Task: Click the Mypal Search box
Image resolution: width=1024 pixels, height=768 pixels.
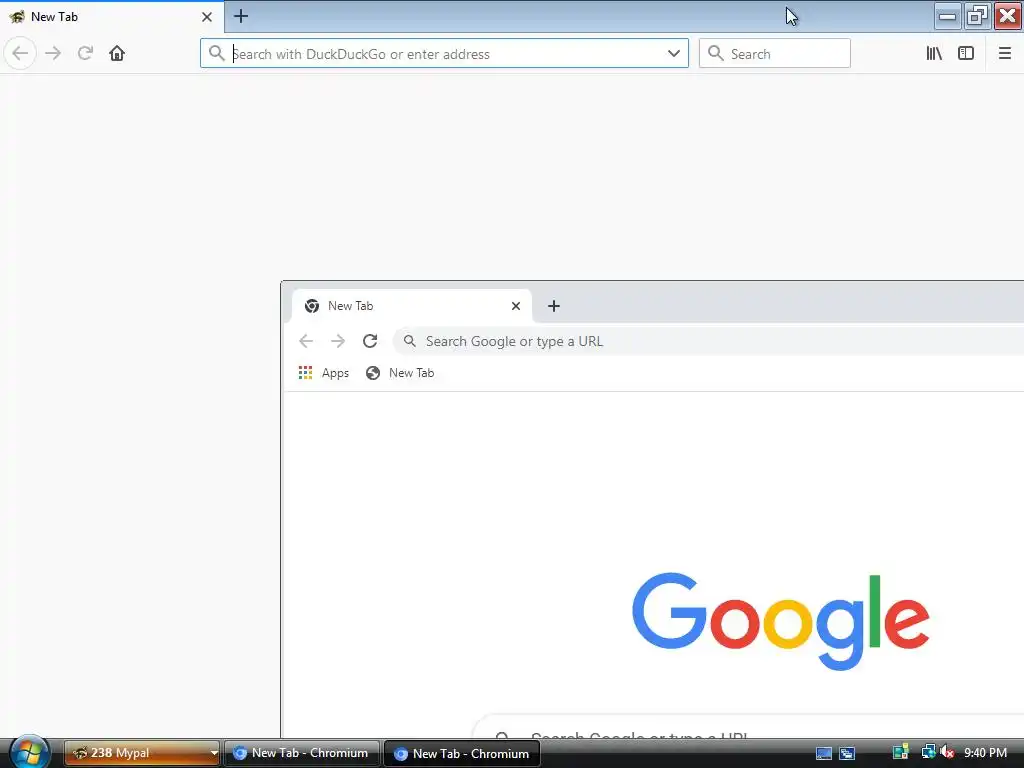Action: (775, 54)
